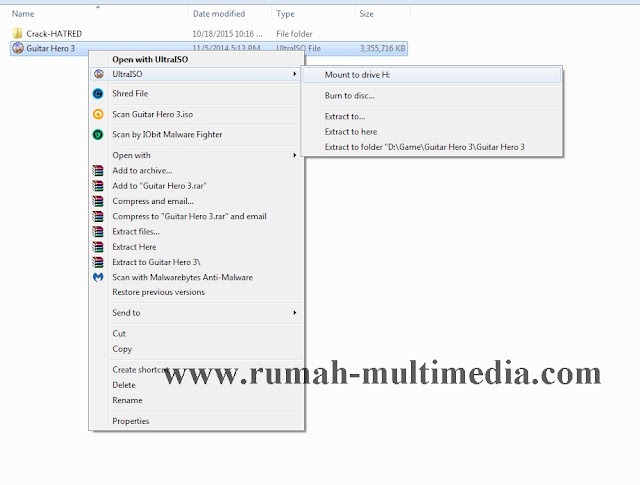The image size is (640, 485).
Task: Sort by the Date modified column header
Action: [x=219, y=14]
